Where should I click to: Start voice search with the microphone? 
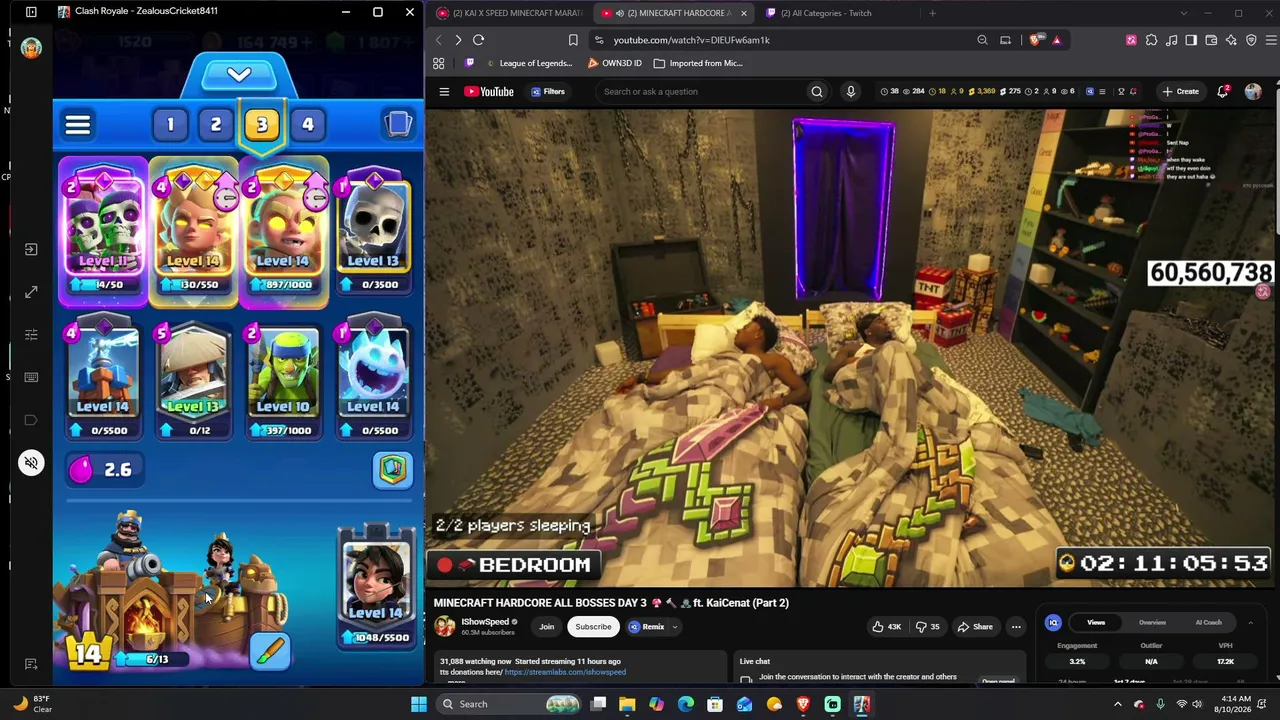point(851,92)
